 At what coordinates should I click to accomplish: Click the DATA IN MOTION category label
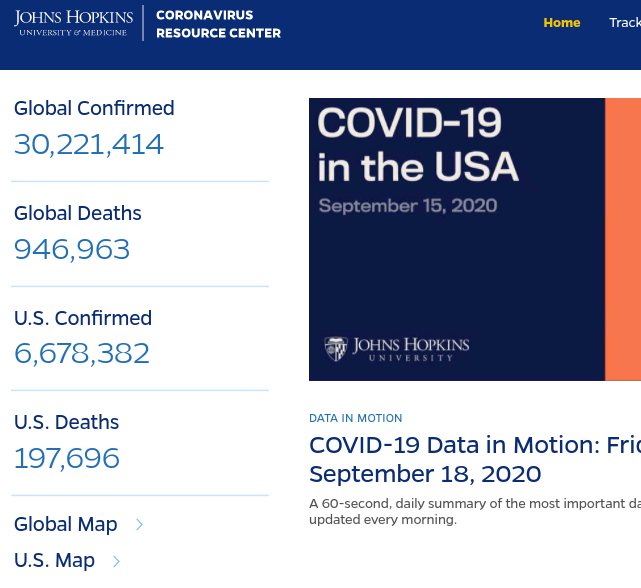[356, 418]
